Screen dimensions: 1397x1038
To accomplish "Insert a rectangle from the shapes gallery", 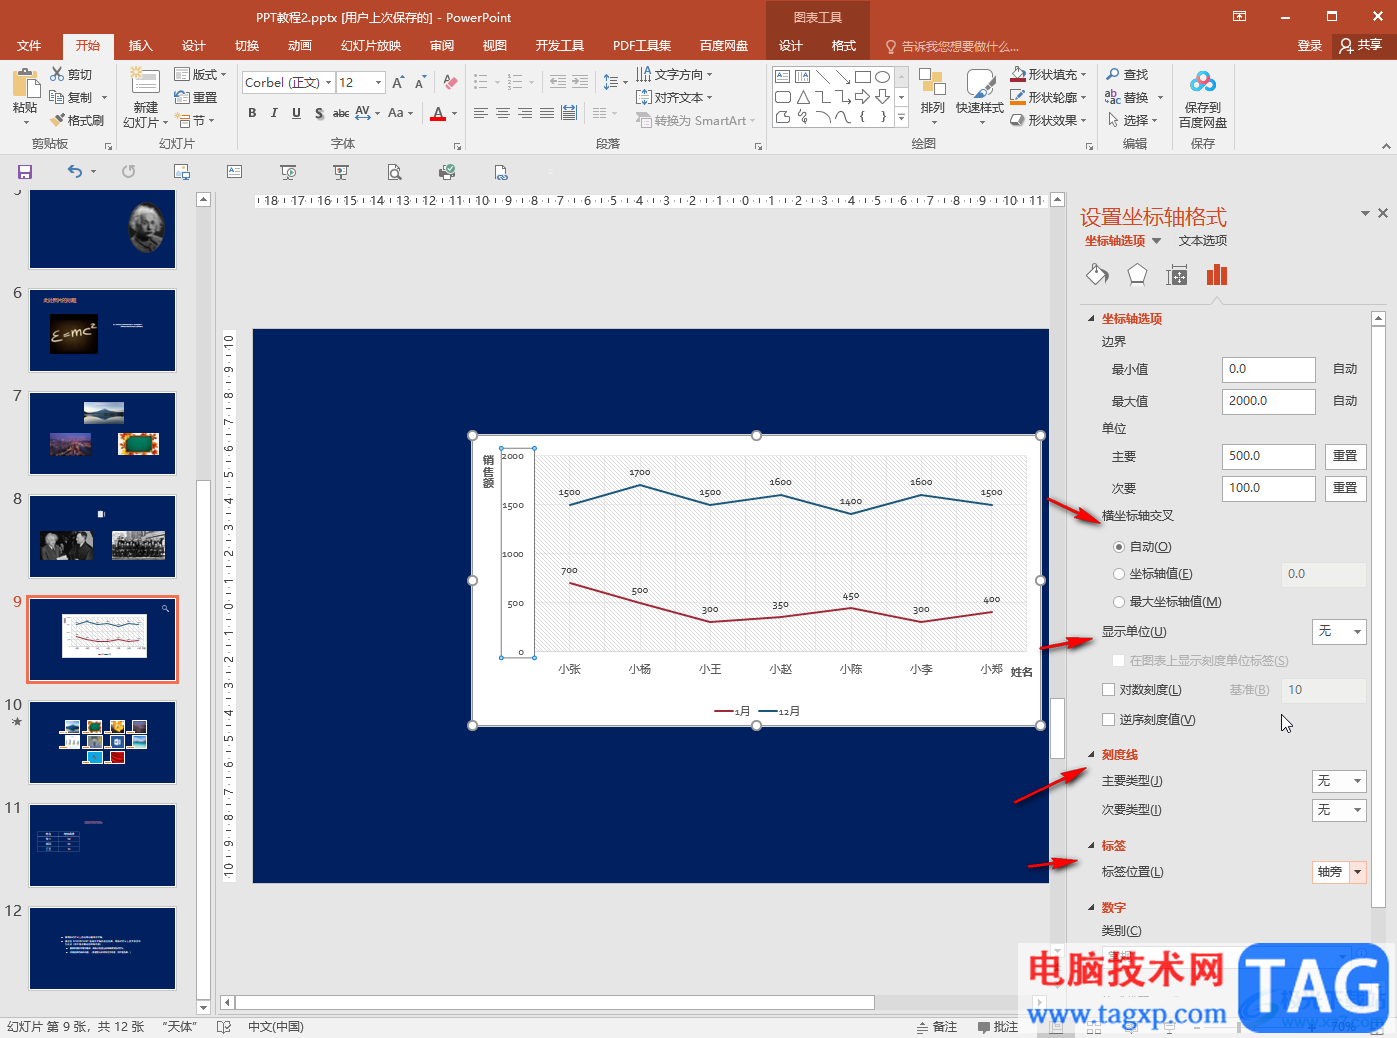I will [863, 77].
